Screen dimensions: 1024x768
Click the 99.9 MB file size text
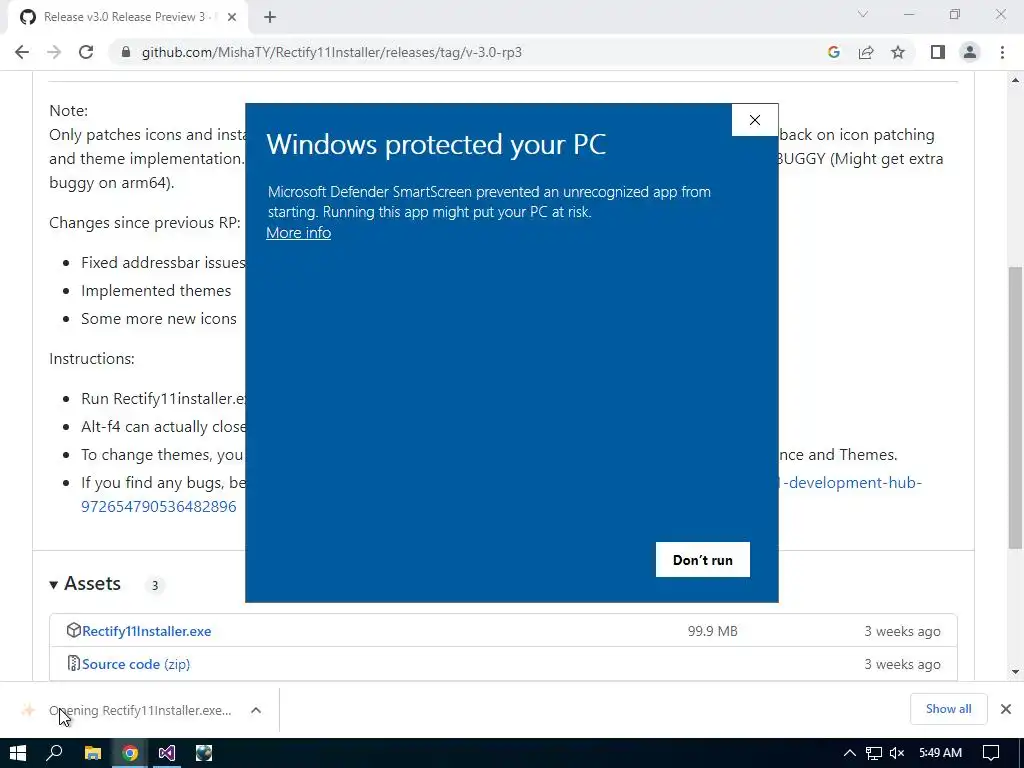click(x=712, y=632)
